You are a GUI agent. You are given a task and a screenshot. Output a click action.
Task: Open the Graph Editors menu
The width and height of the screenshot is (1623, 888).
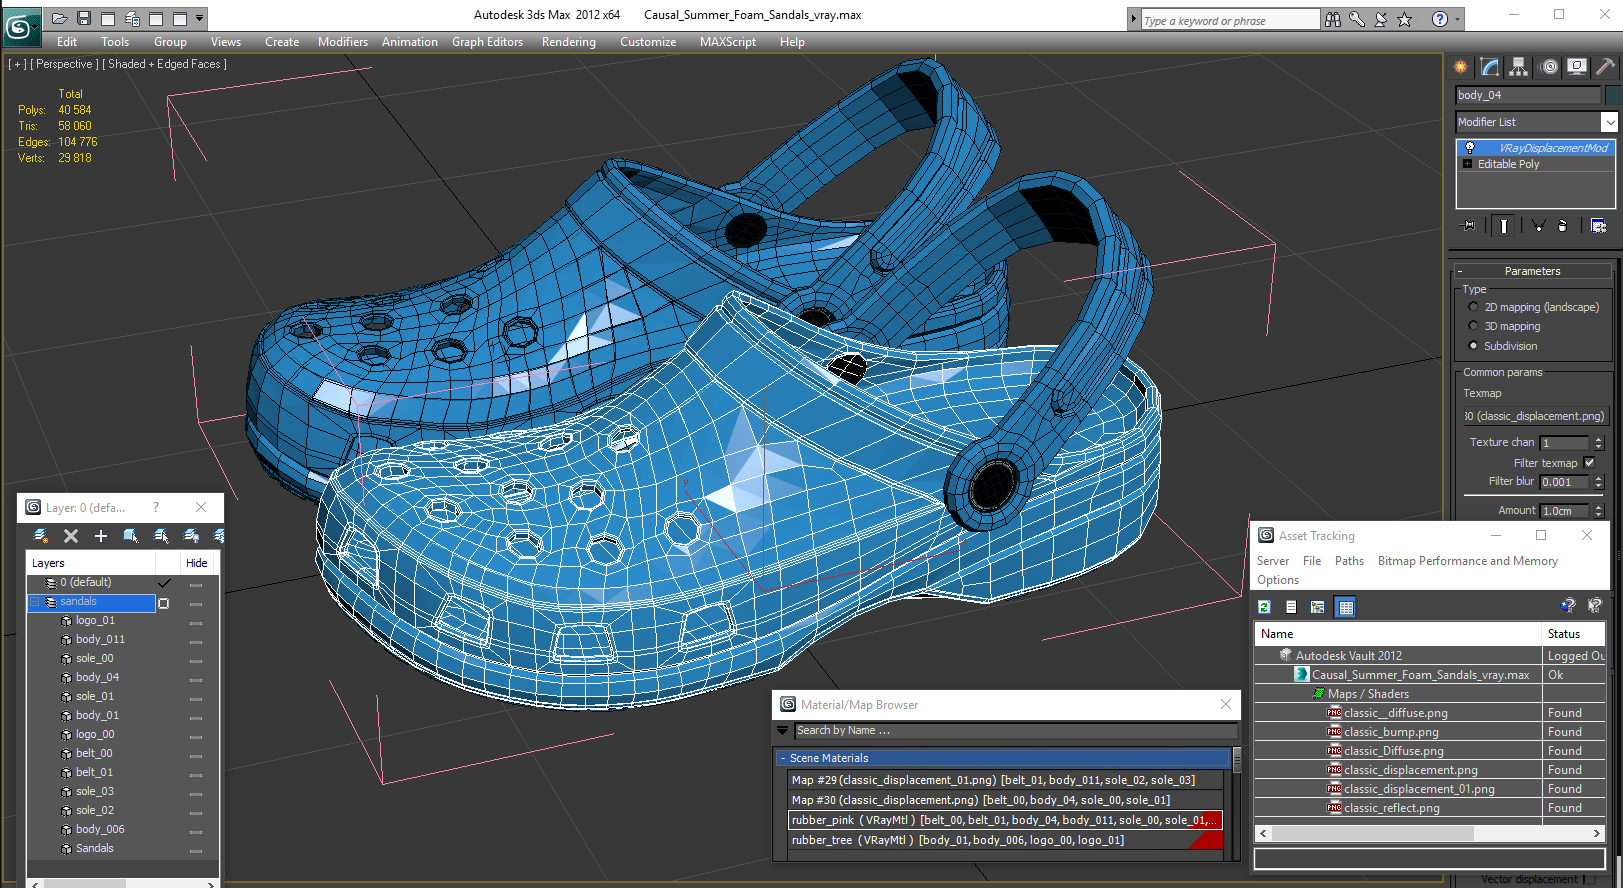point(487,42)
